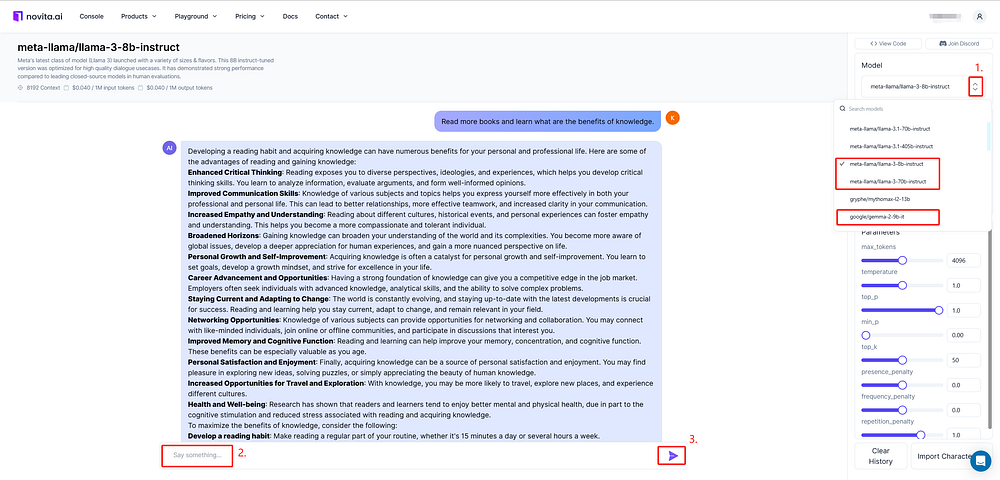Open the Model selector up-down arrows
The height and width of the screenshot is (480, 1000).
click(x=974, y=86)
